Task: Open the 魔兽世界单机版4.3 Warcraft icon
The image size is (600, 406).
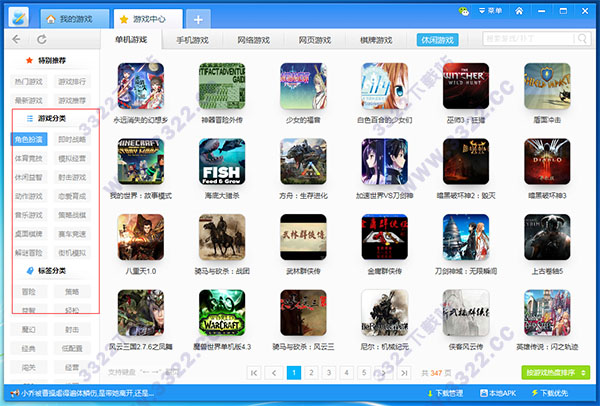Action: (x=222, y=313)
